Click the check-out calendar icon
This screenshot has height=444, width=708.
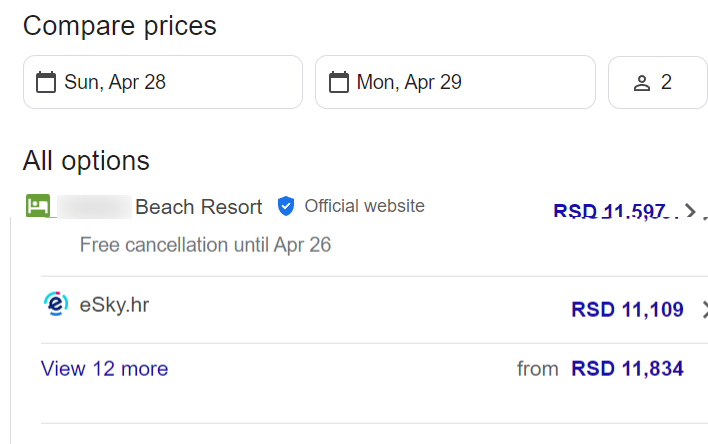339,82
